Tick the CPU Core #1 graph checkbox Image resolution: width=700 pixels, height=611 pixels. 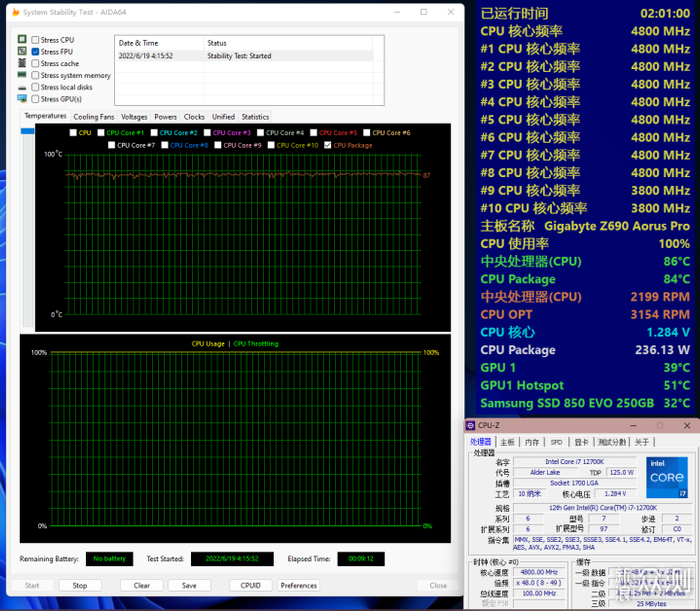coord(101,132)
